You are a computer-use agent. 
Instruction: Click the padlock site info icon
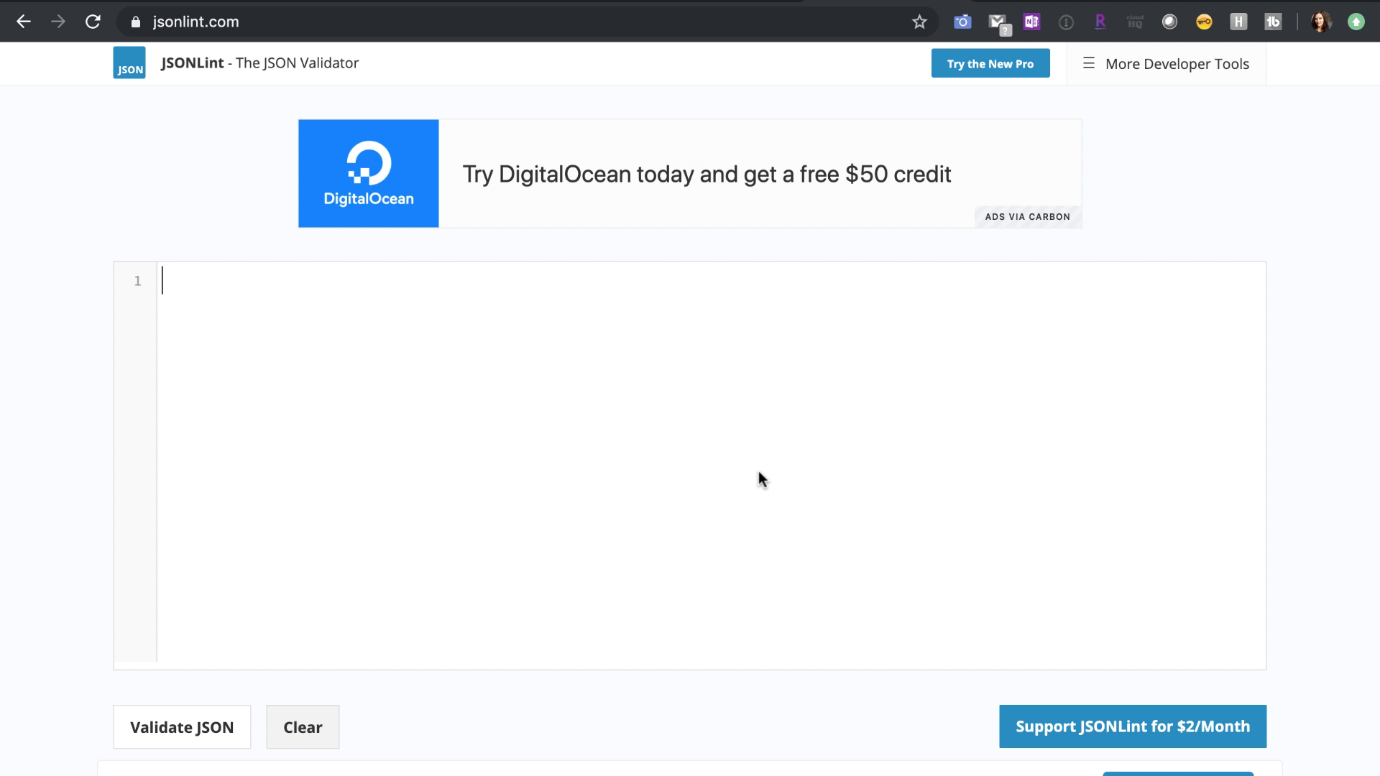(x=136, y=21)
